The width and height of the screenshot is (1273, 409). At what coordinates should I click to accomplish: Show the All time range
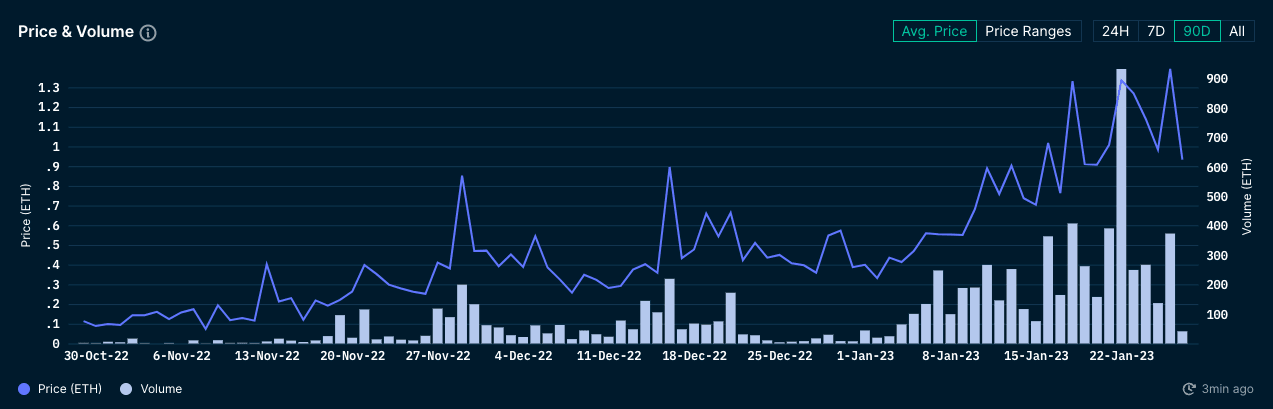click(x=1237, y=31)
